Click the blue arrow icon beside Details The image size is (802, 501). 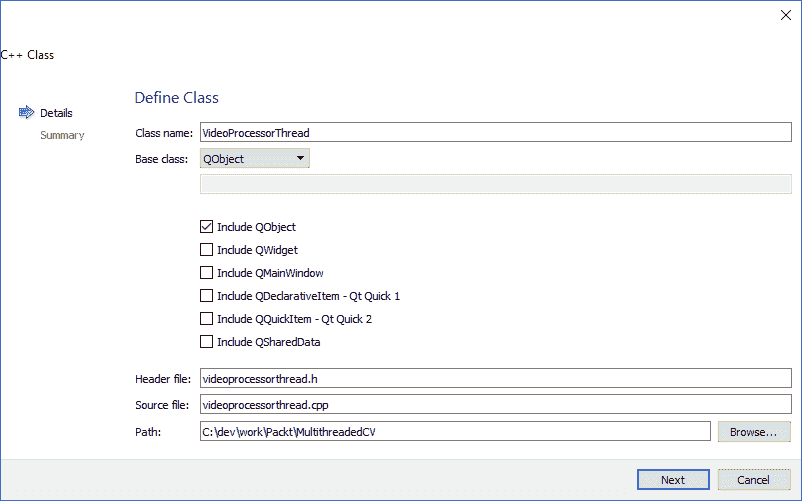click(x=27, y=113)
